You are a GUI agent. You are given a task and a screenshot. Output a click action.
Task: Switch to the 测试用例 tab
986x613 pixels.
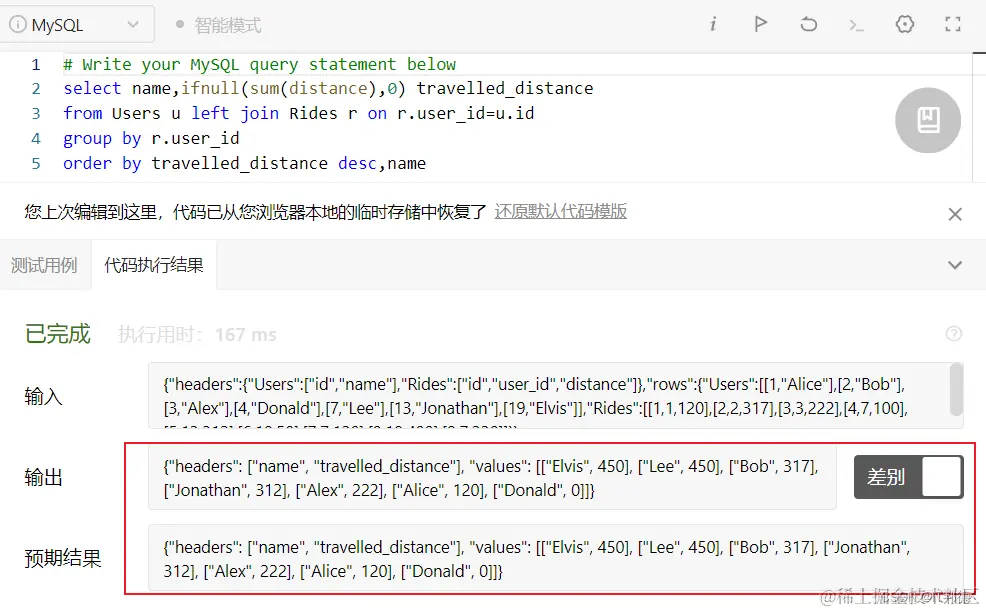44,265
